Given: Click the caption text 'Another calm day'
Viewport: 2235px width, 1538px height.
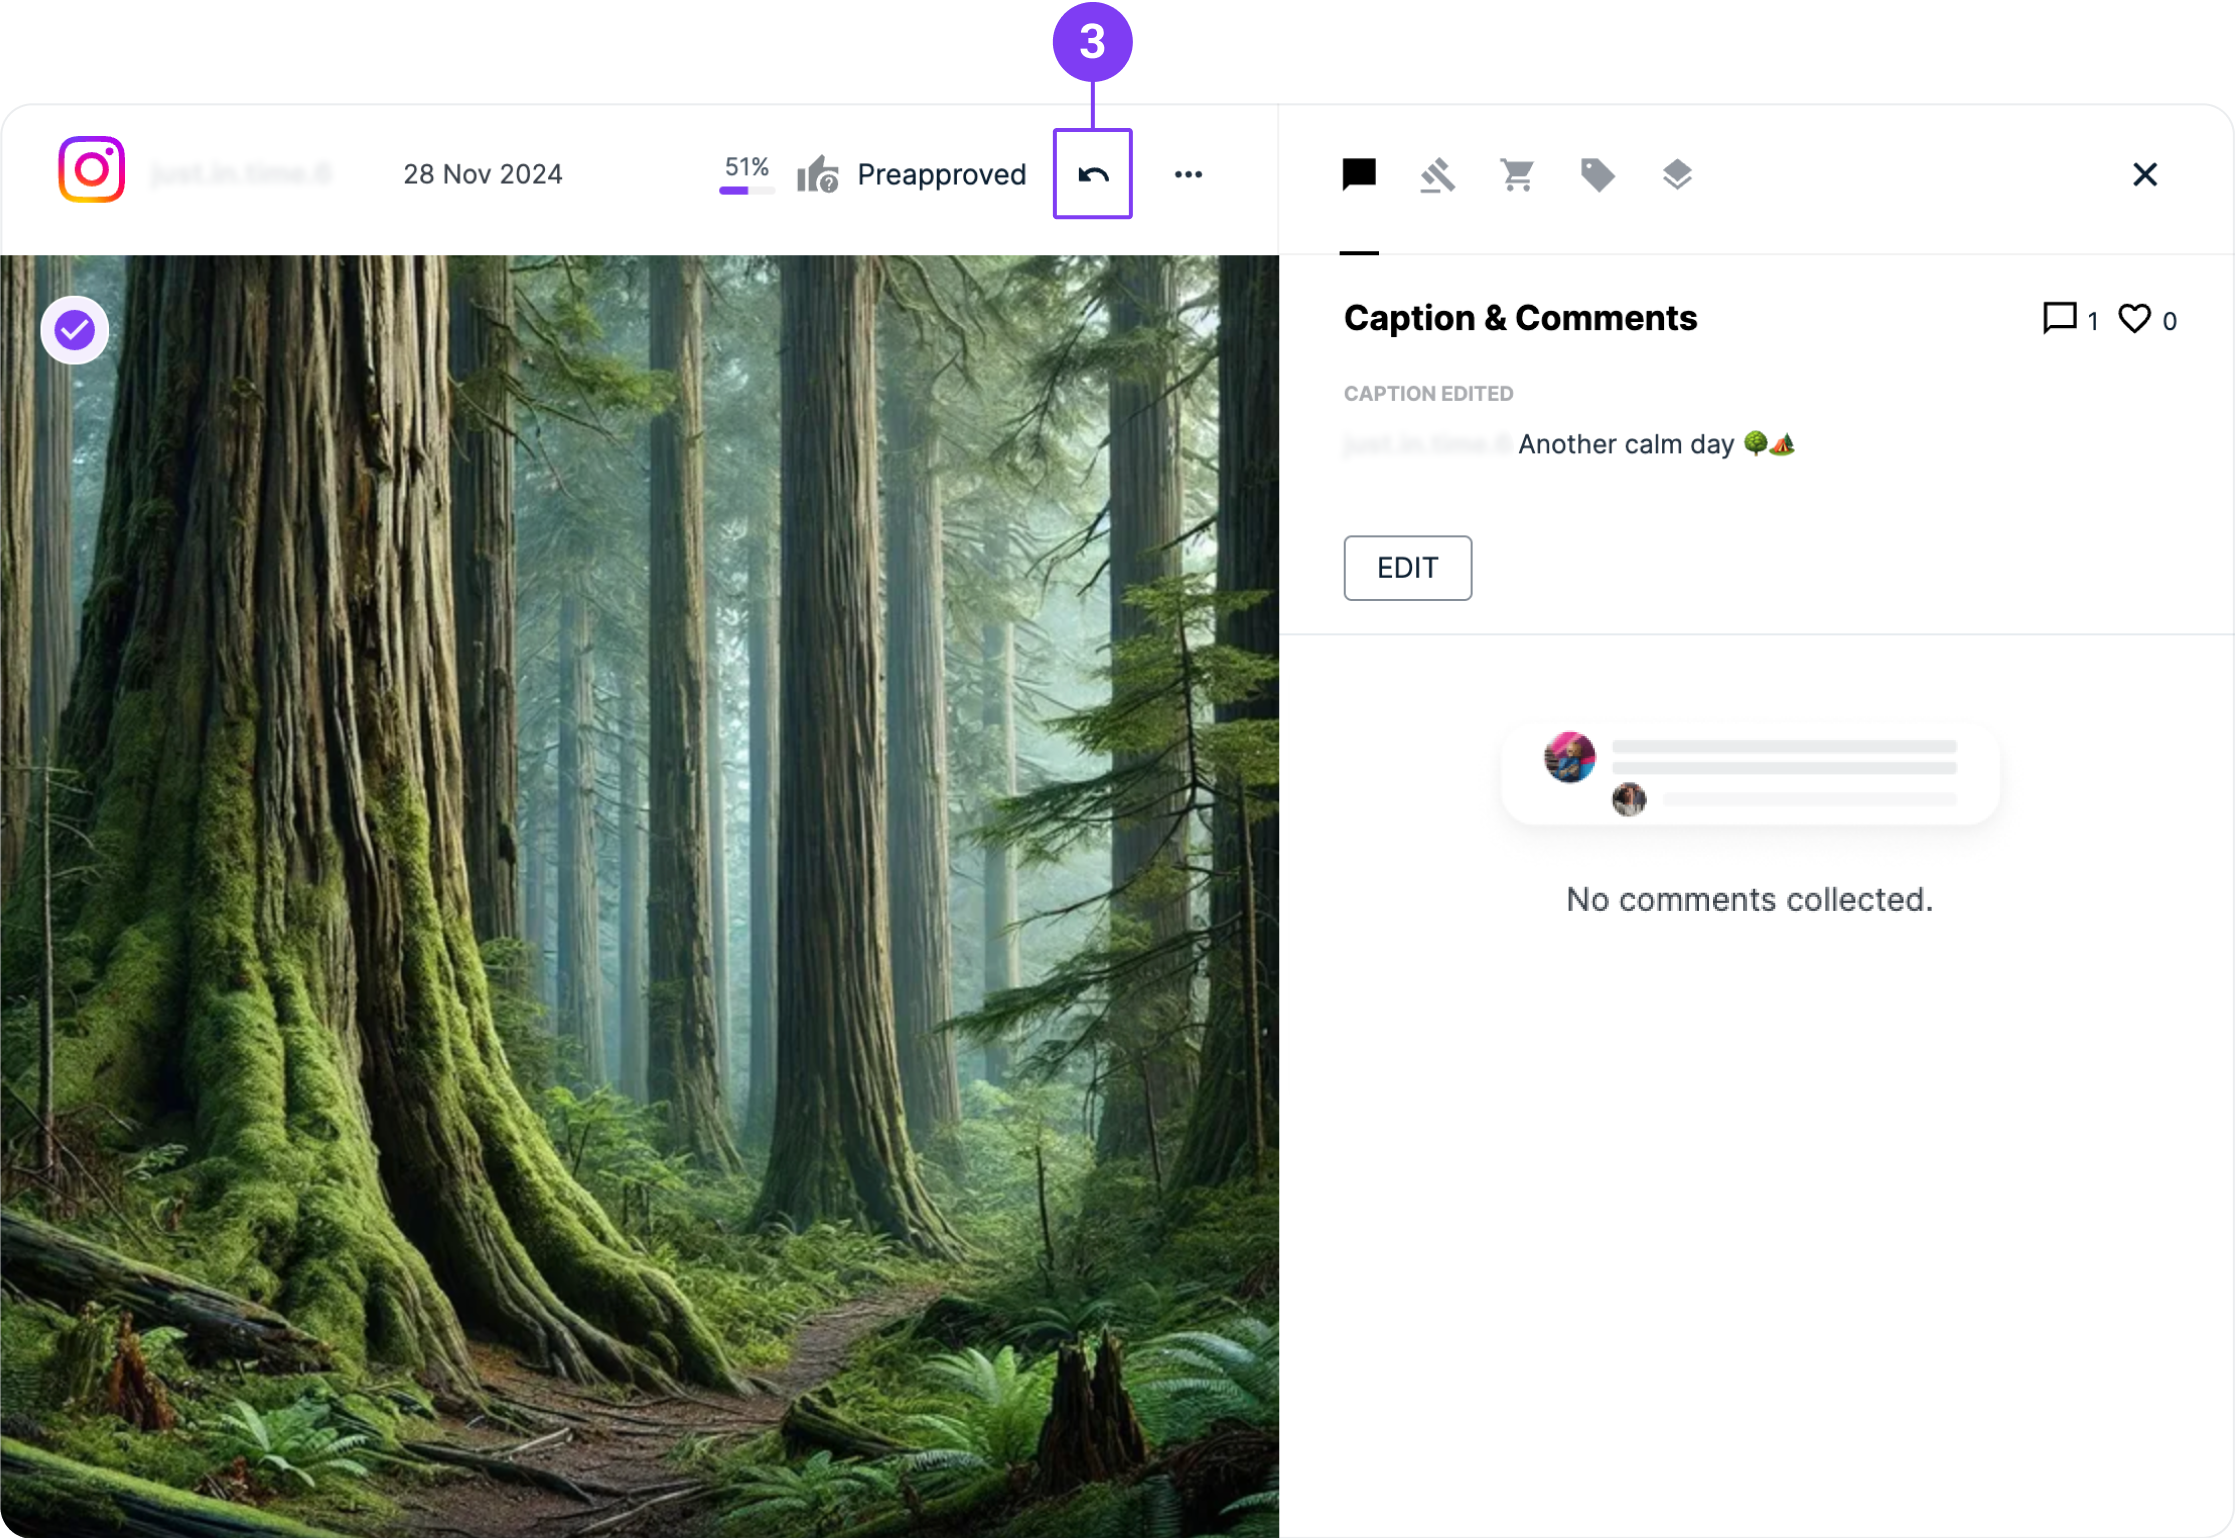Looking at the screenshot, I should 1626,444.
